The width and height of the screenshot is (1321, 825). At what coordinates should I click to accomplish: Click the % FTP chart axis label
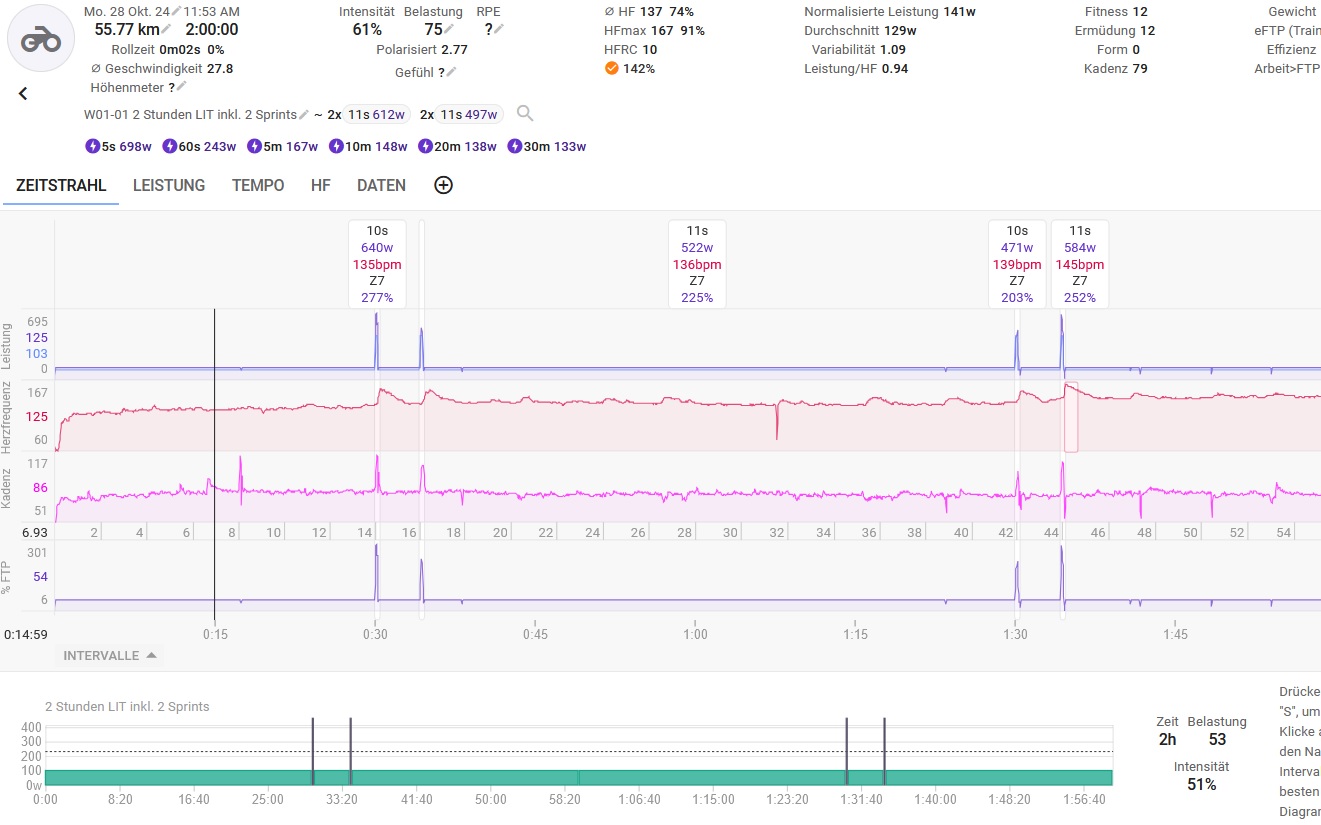coord(8,577)
